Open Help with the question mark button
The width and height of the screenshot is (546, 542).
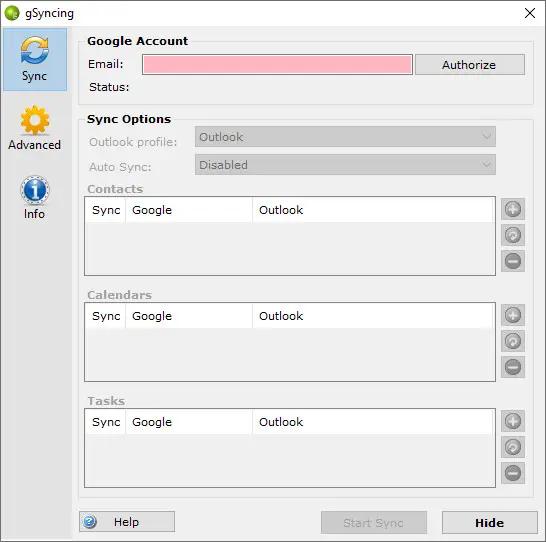(x=127, y=522)
